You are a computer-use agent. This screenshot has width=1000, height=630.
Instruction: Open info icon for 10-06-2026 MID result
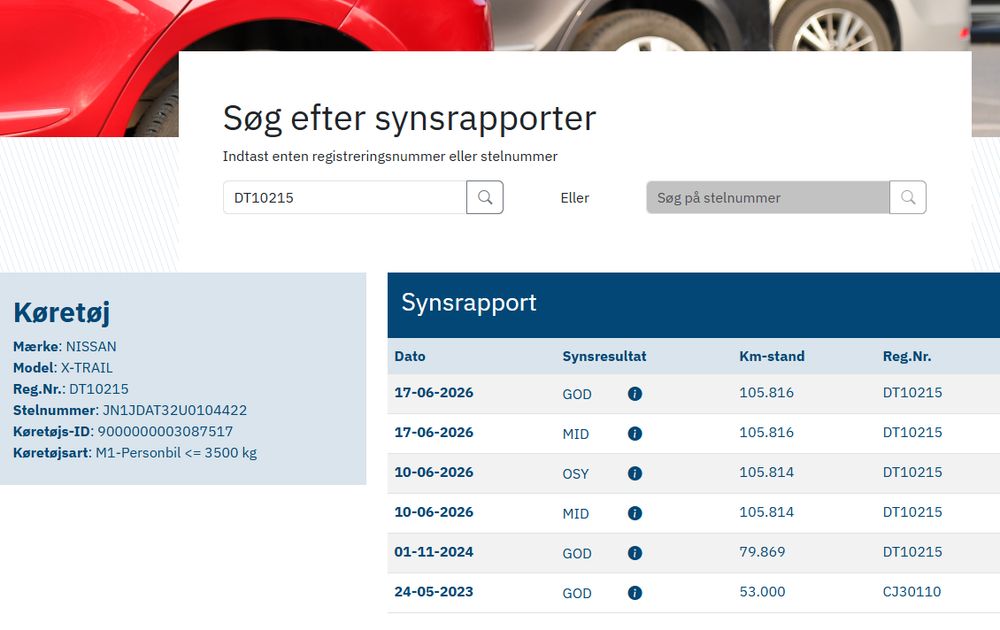click(x=635, y=513)
